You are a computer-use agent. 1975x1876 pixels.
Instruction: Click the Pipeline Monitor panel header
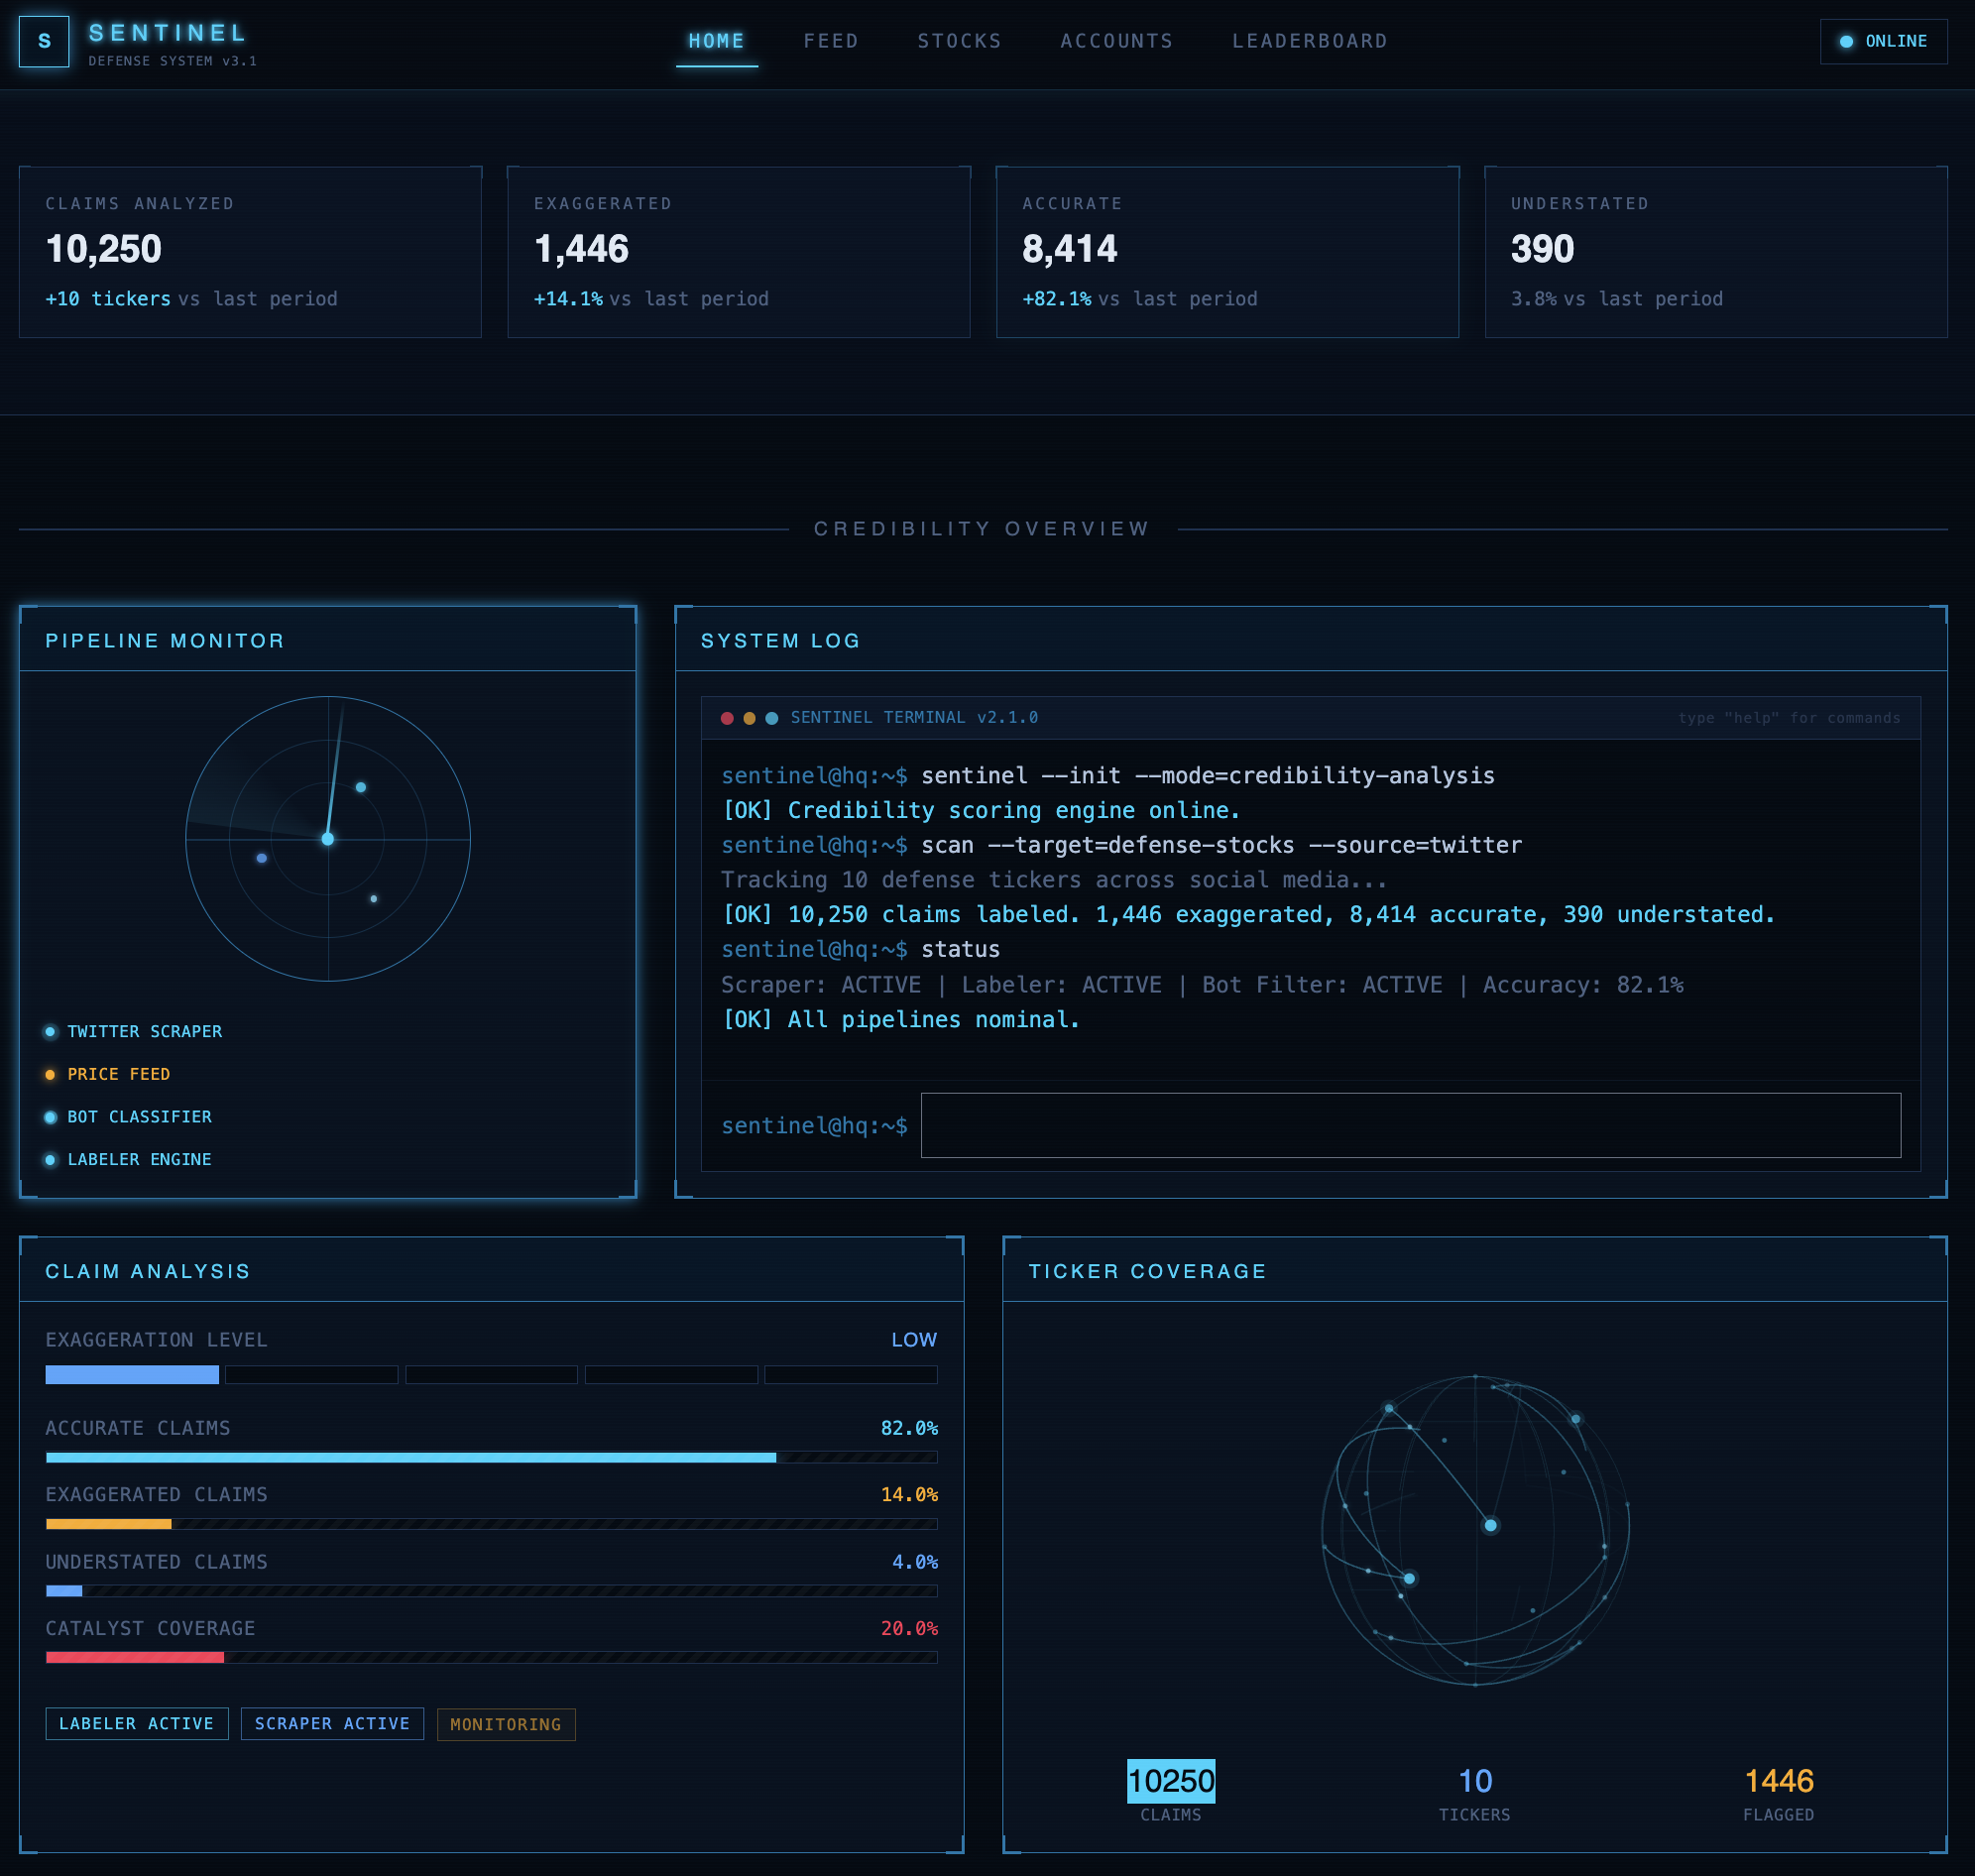pyautogui.click(x=328, y=640)
